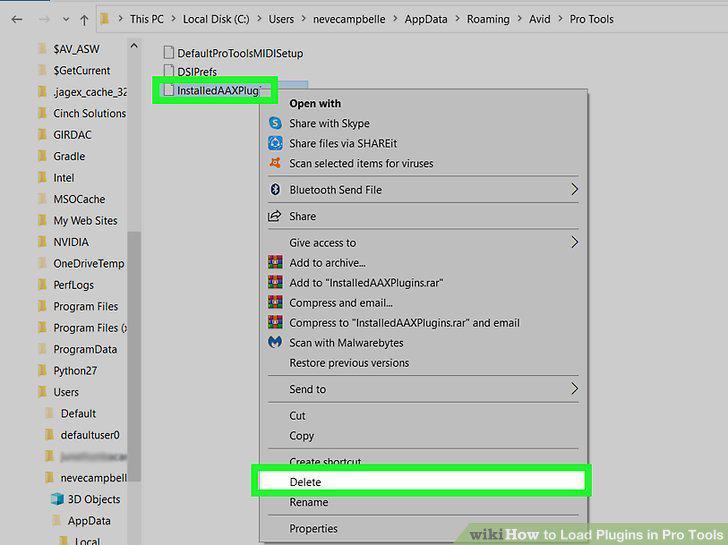Viewport: 728px width, 545px height.
Task: Navigate to AppData breadcrumb segment
Action: point(426,19)
